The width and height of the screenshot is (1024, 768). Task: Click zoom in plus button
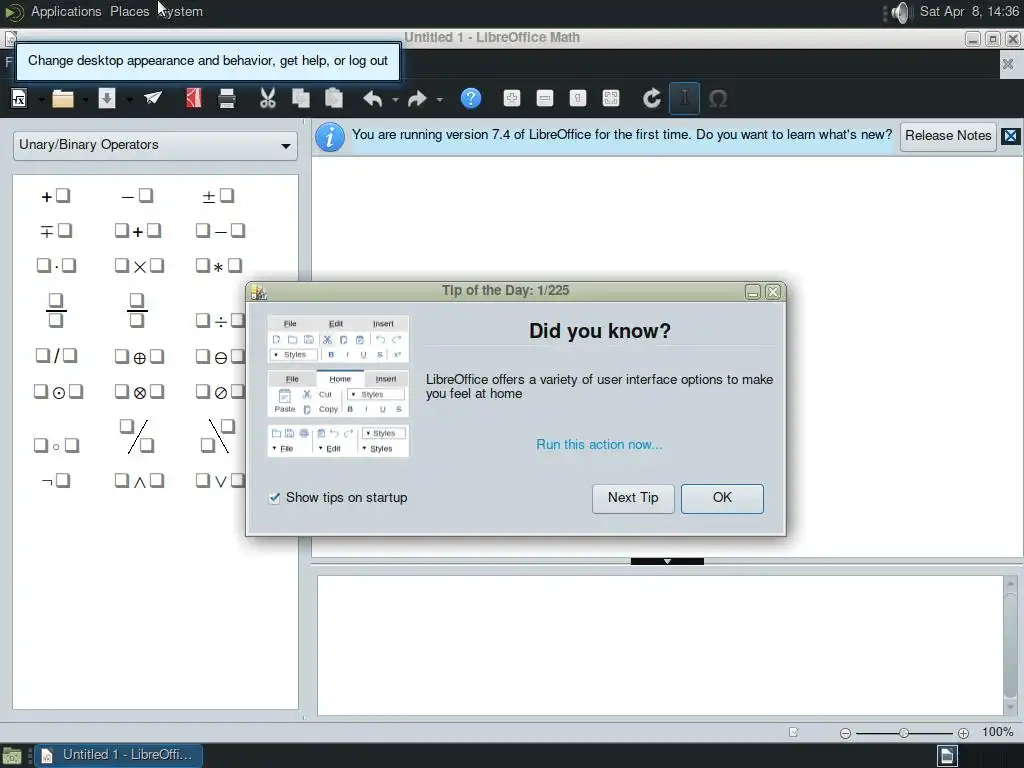coord(963,733)
